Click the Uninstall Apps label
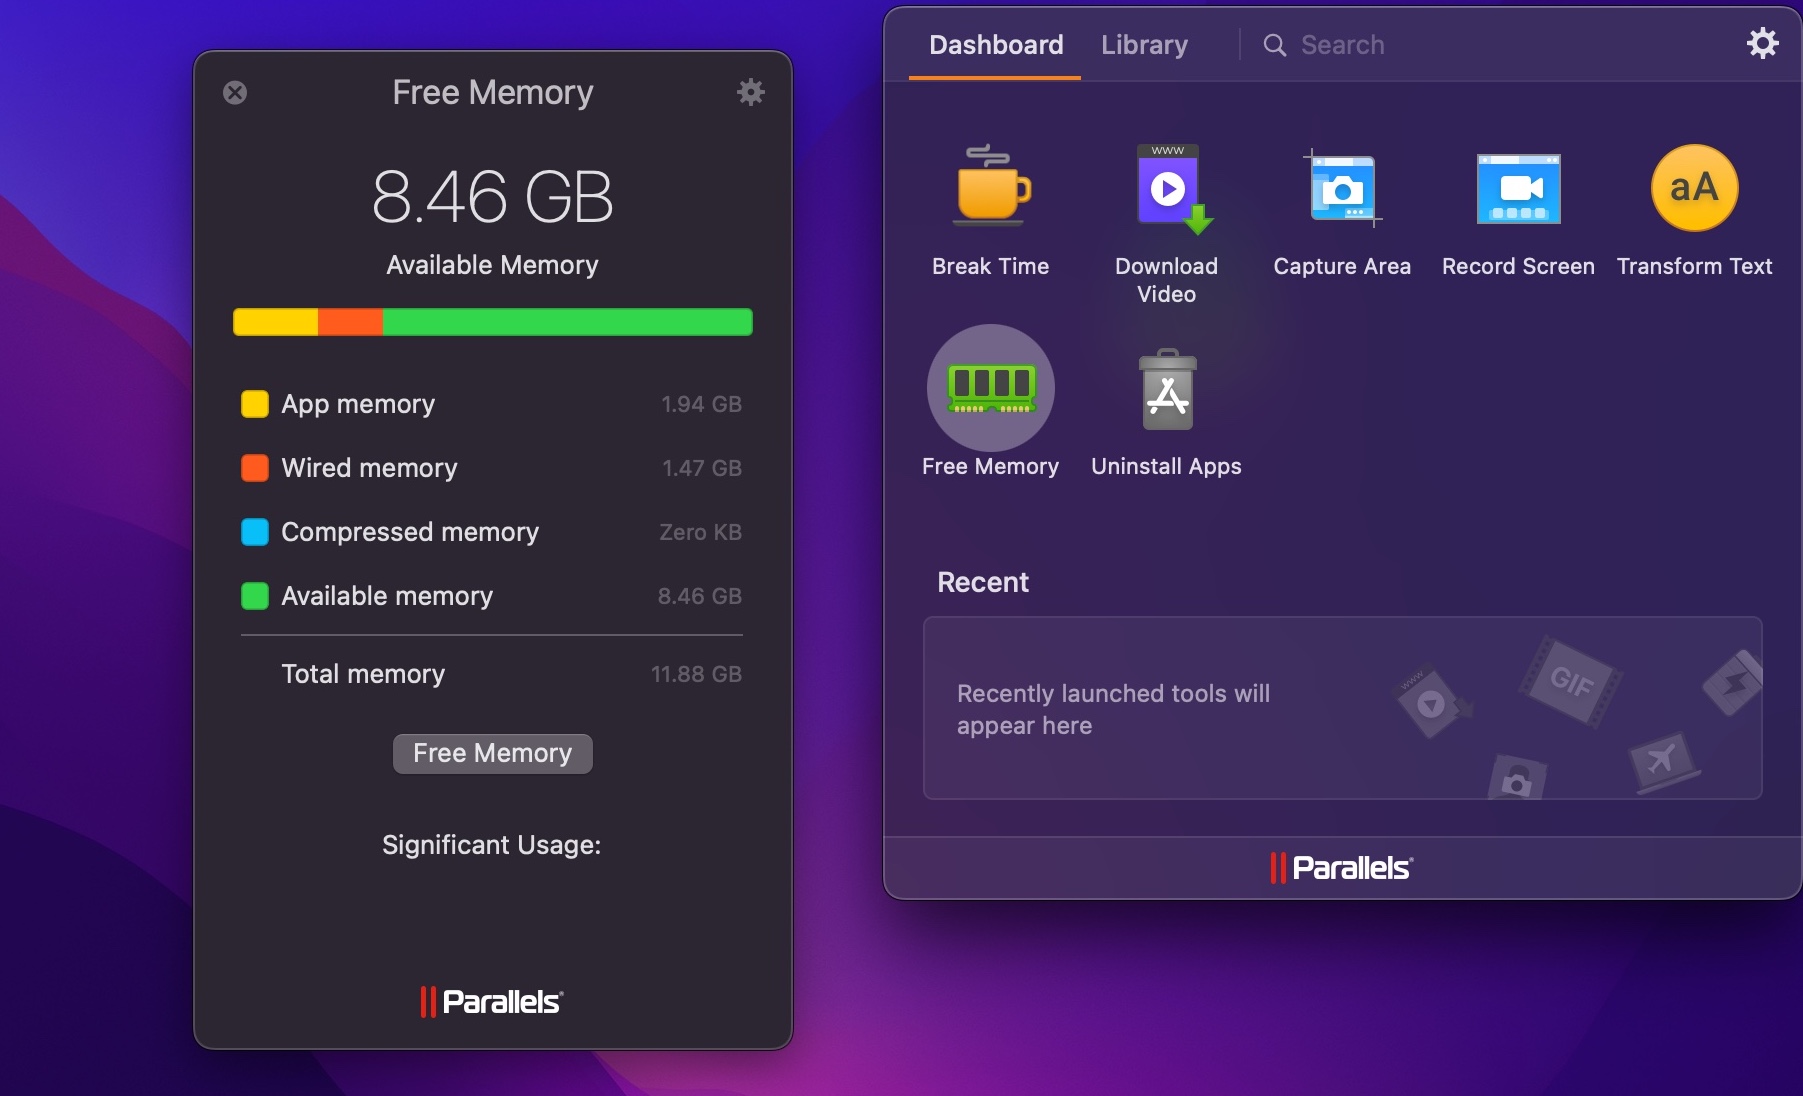This screenshot has width=1803, height=1096. coord(1167,466)
